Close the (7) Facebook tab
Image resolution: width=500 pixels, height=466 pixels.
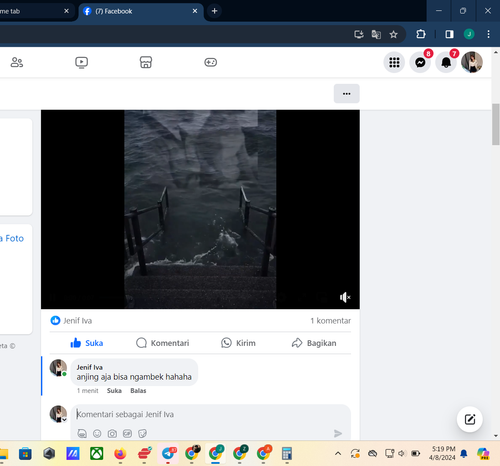pyautogui.click(x=195, y=11)
